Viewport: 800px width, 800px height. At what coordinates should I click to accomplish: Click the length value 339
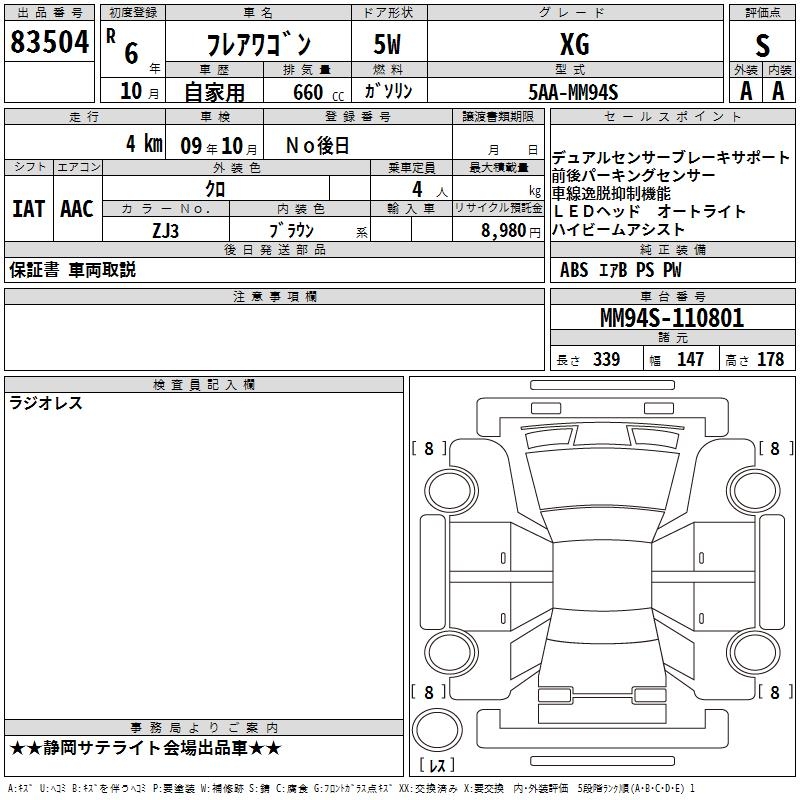[606, 360]
